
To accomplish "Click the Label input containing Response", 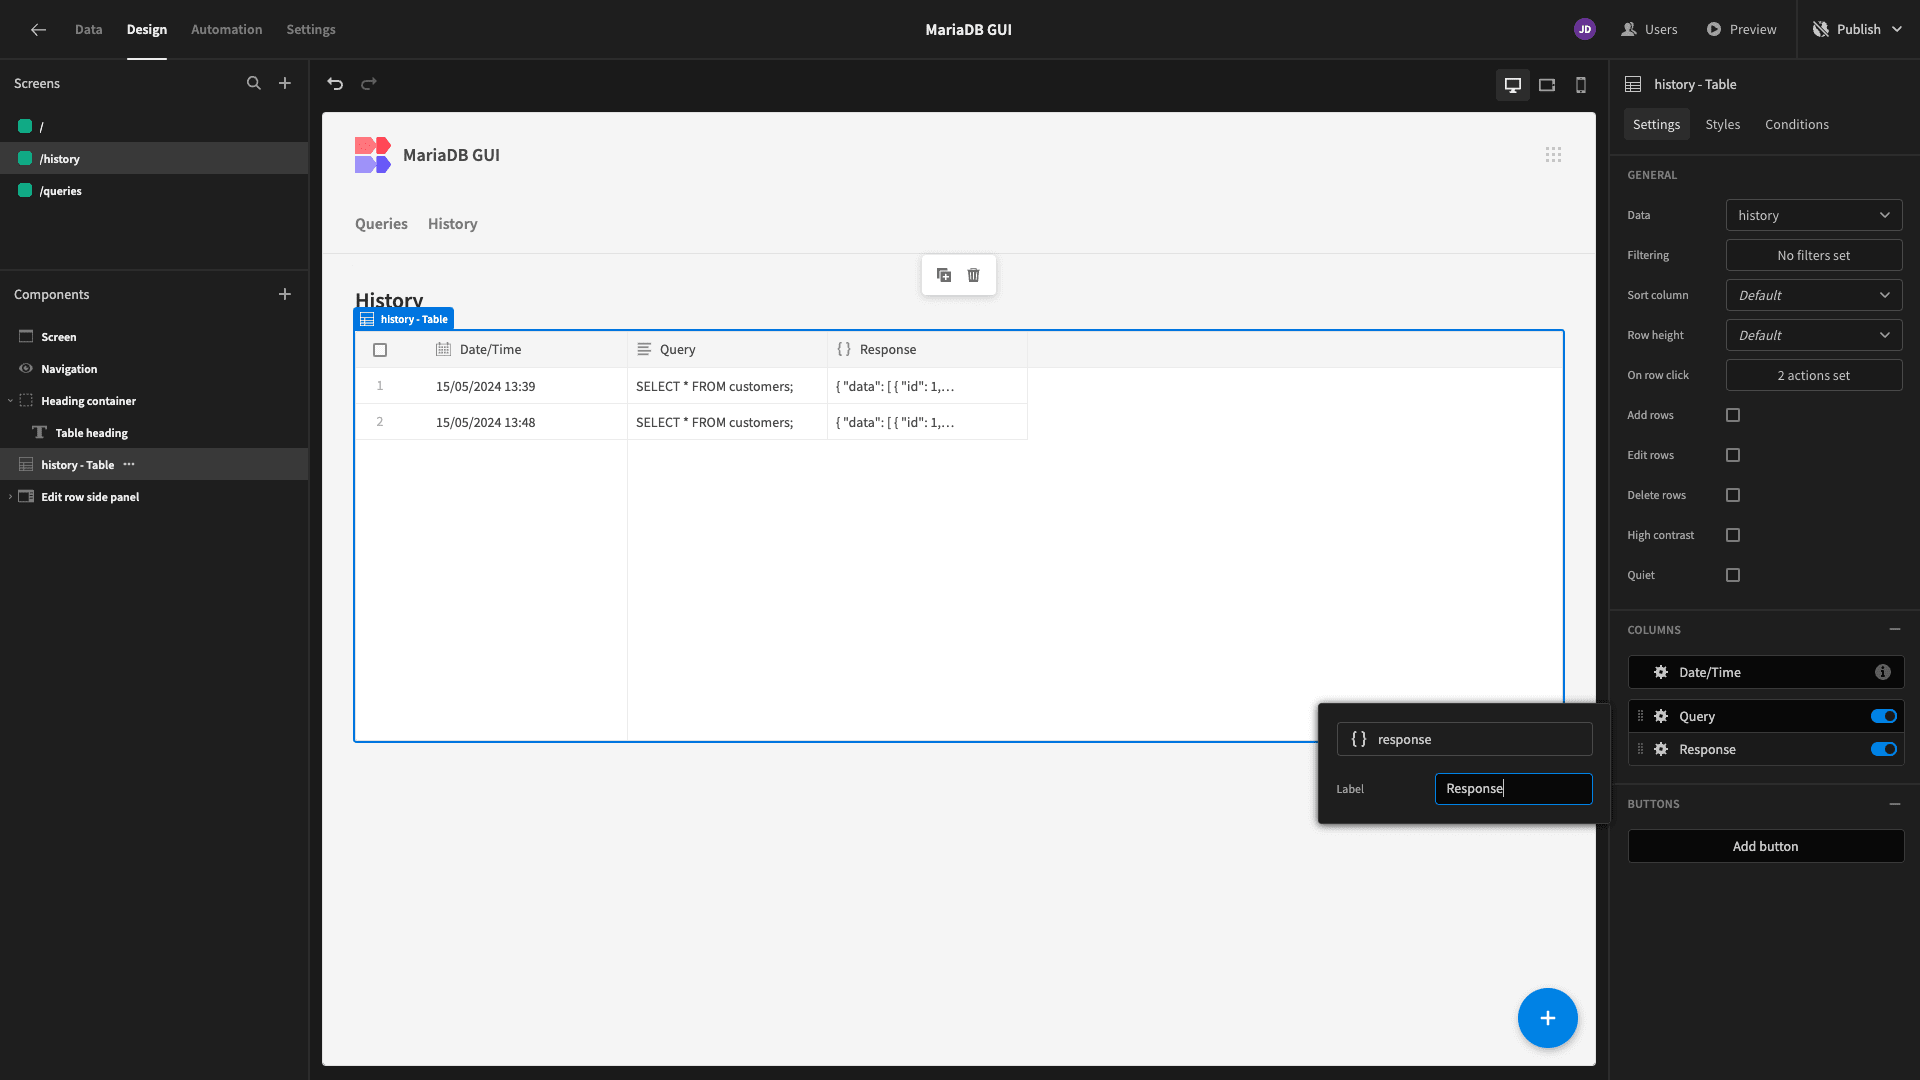I will click(x=1514, y=789).
